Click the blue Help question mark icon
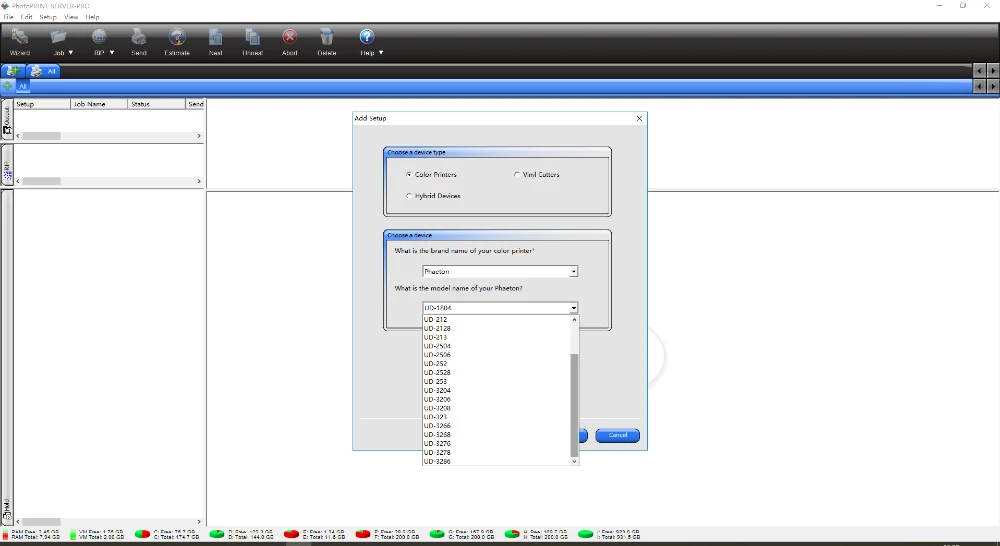 [x=367, y=37]
